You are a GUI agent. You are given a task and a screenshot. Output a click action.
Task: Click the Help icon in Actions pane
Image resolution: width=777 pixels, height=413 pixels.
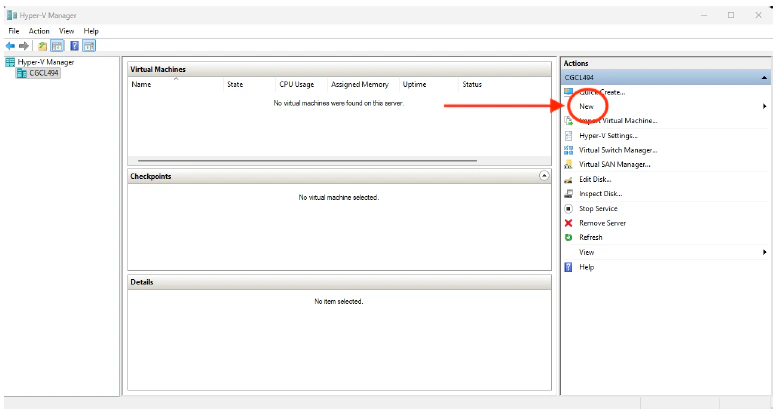click(x=568, y=267)
